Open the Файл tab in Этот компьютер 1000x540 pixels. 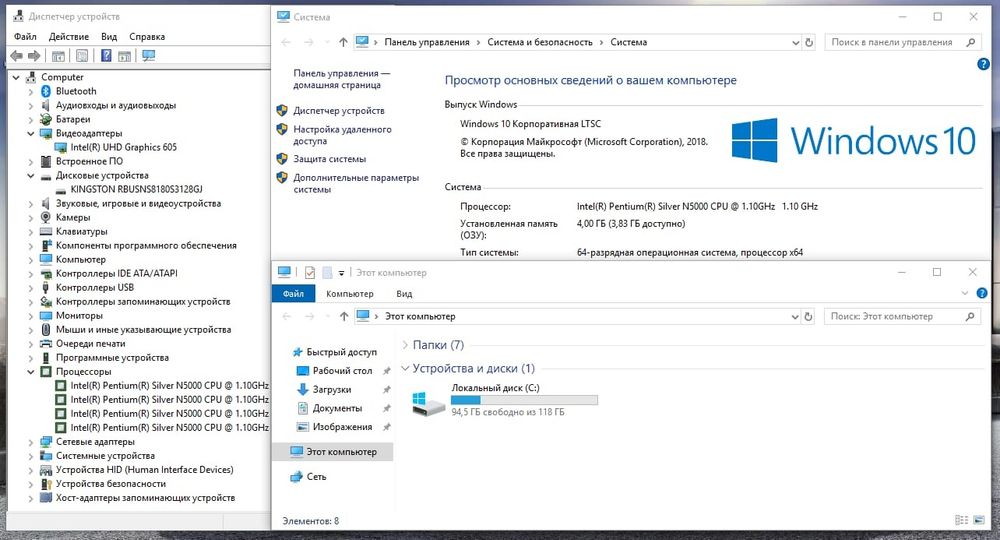pyautogui.click(x=293, y=294)
